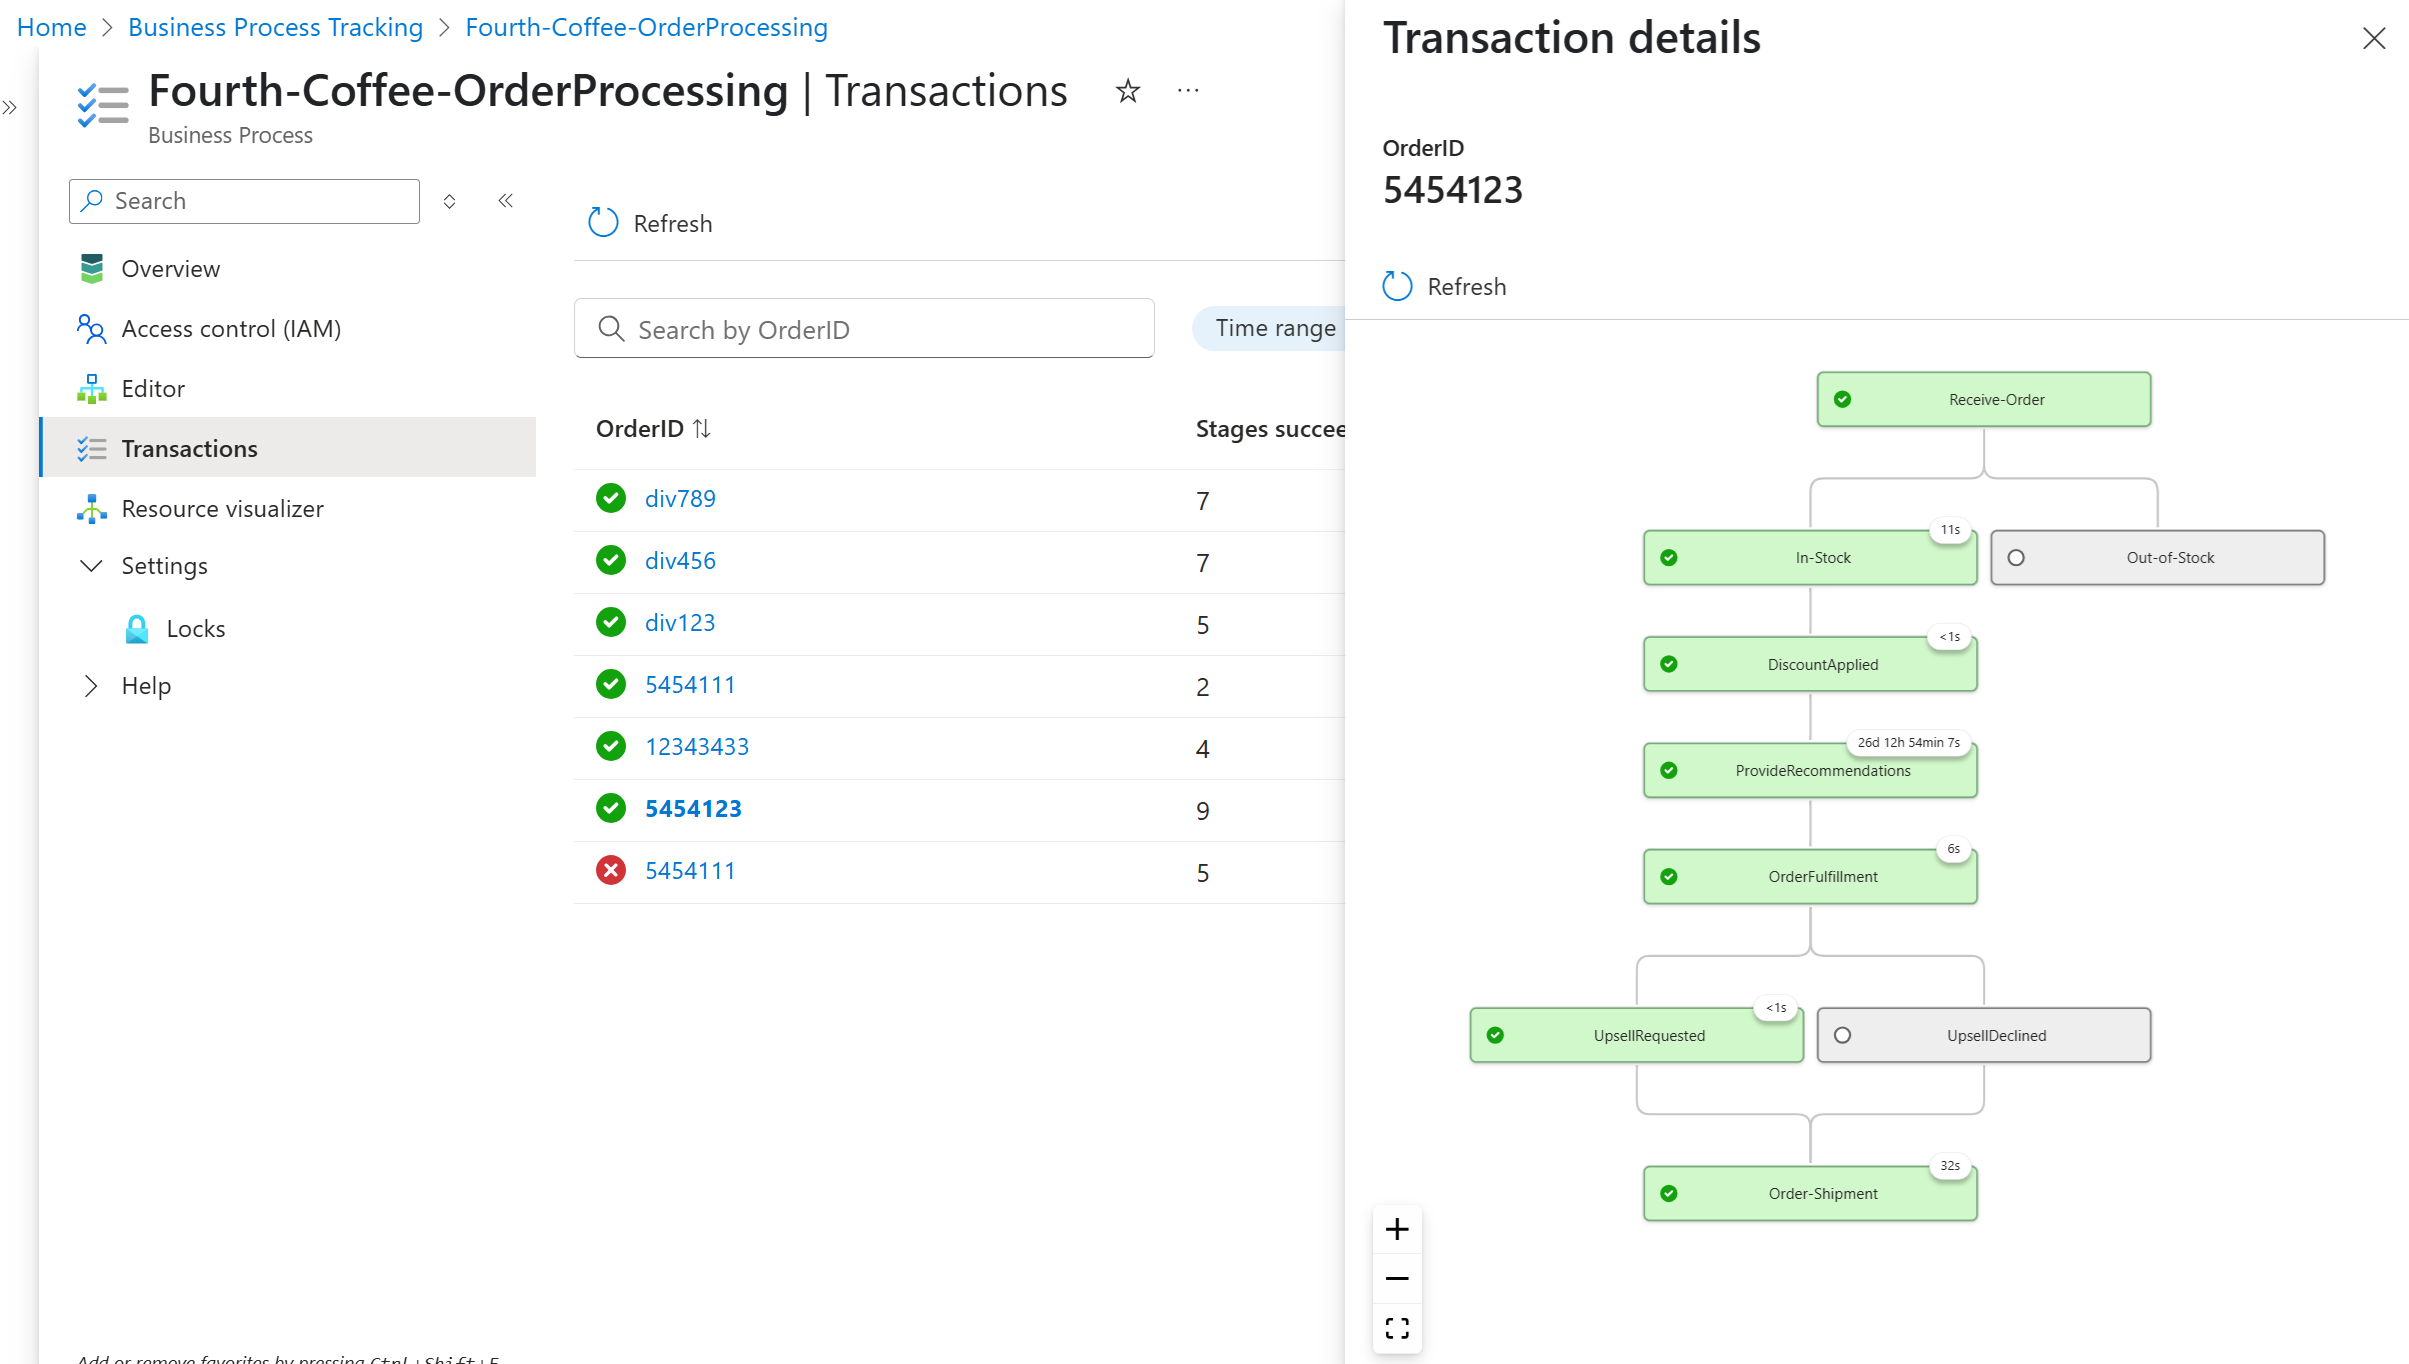
Task: Open the ellipsis more options menu
Action: pos(1187,90)
